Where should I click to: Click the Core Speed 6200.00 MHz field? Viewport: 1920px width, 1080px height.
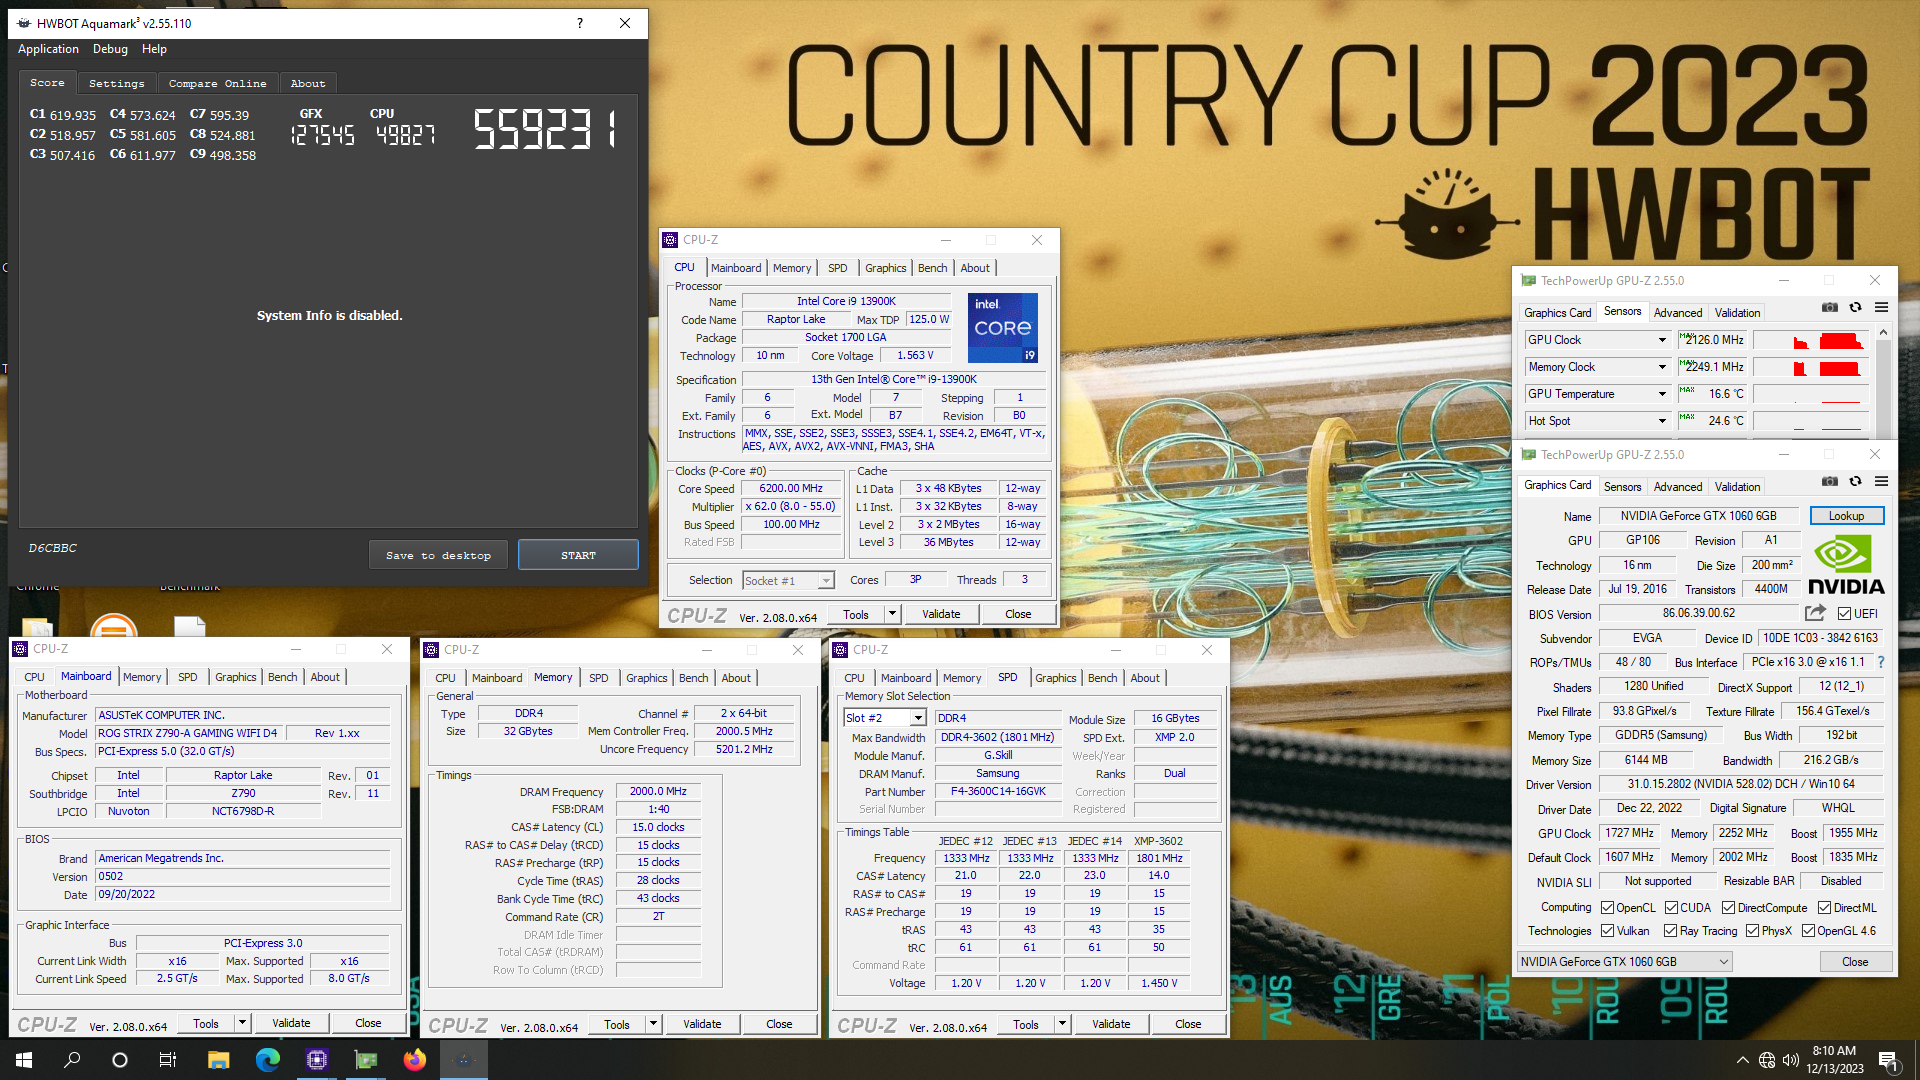791,489
